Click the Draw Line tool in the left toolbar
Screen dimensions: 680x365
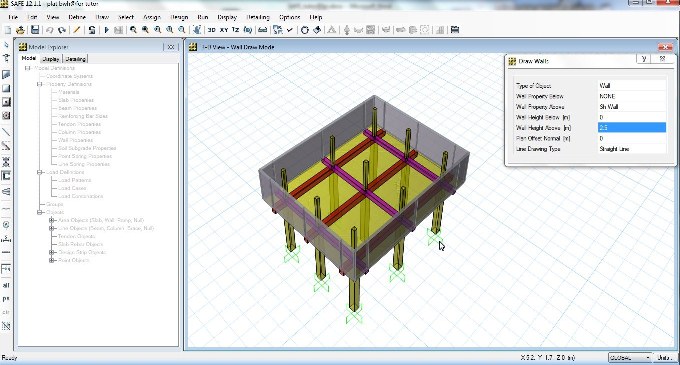click(6, 131)
